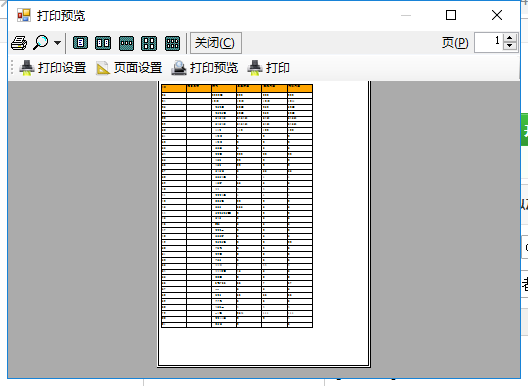528x386 pixels.
Task: Click the 打印预览 toolbar button
Action: 205,68
